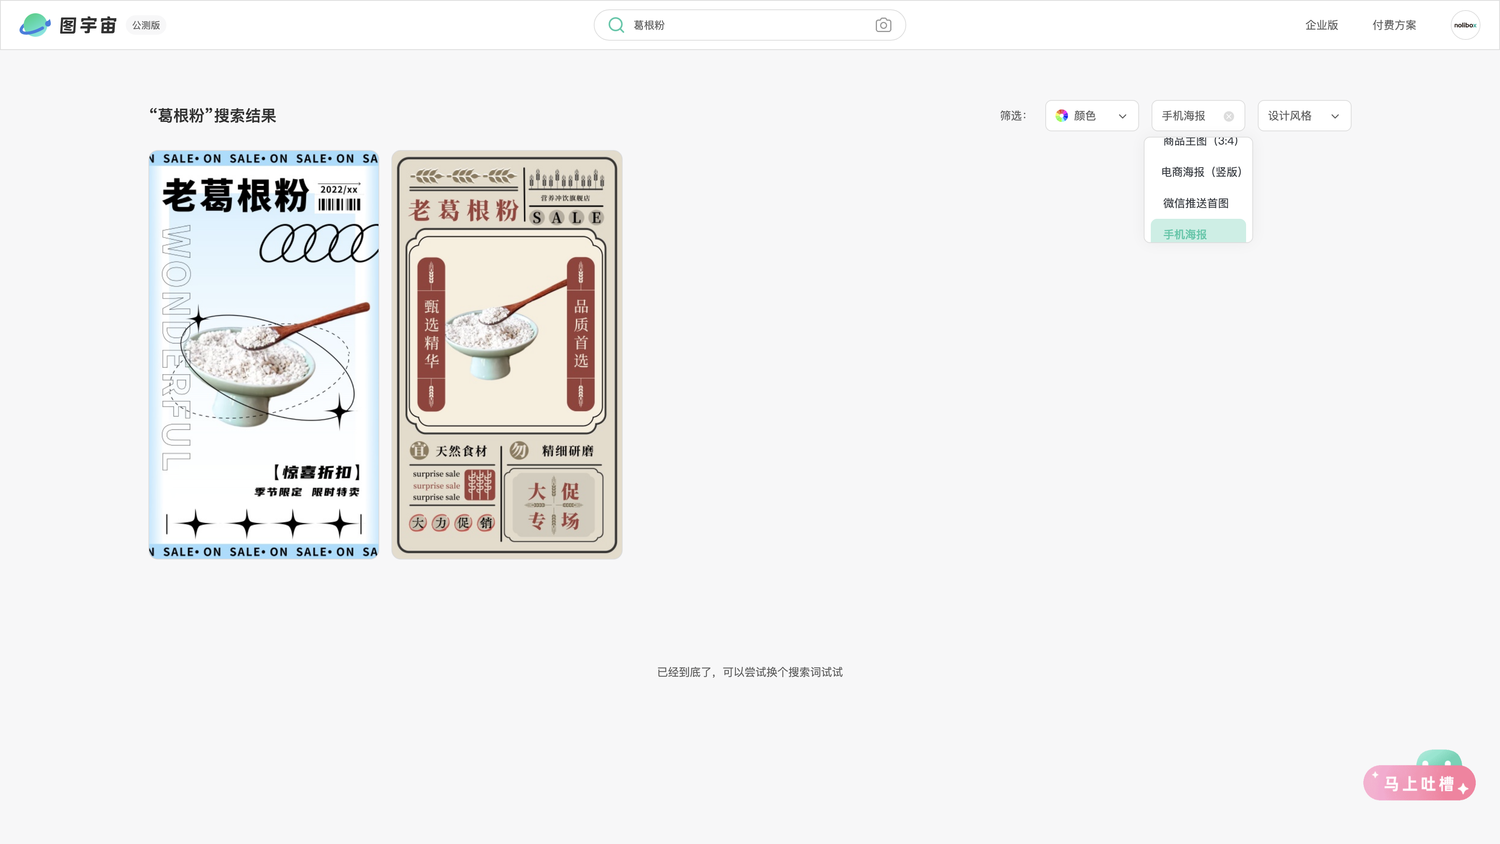The width and height of the screenshot is (1500, 844).
Task: Focus the 葛根粉 search field
Action: (x=750, y=25)
